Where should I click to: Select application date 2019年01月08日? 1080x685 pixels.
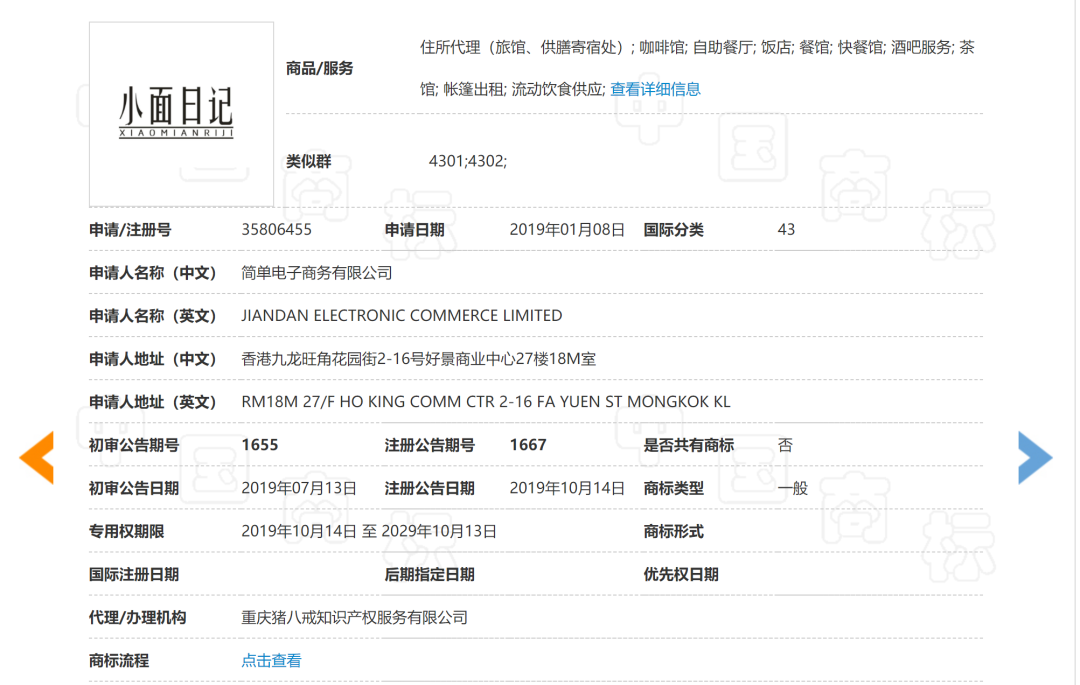point(567,230)
